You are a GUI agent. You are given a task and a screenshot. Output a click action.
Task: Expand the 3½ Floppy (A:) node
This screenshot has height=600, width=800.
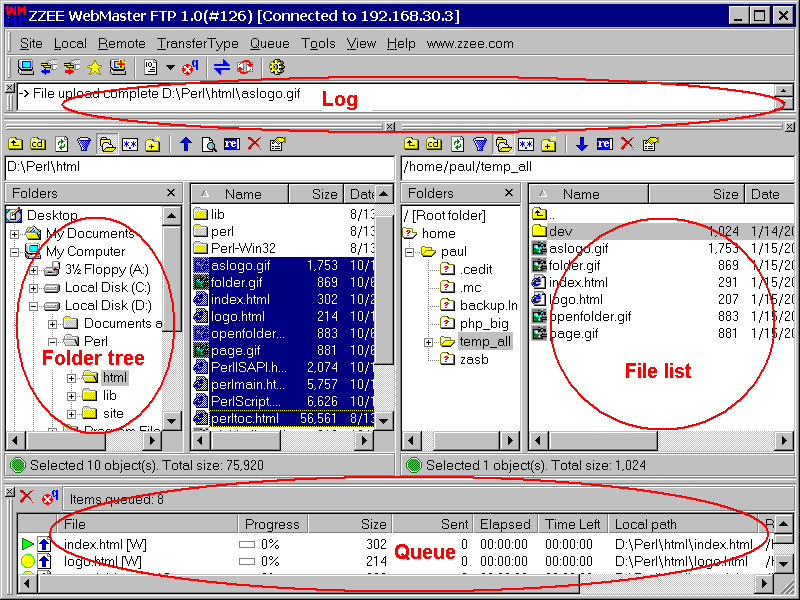pos(34,270)
